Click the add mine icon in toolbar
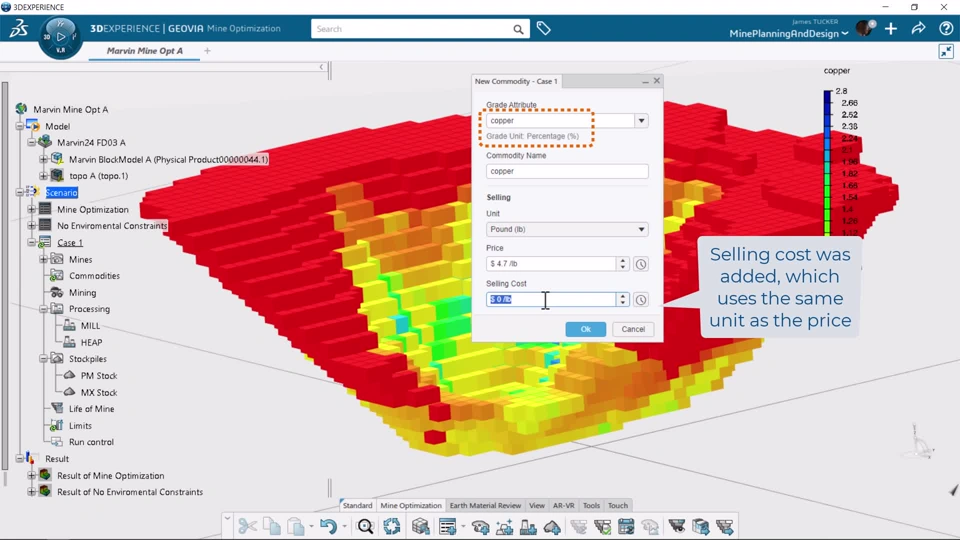960x540 pixels. 480,526
